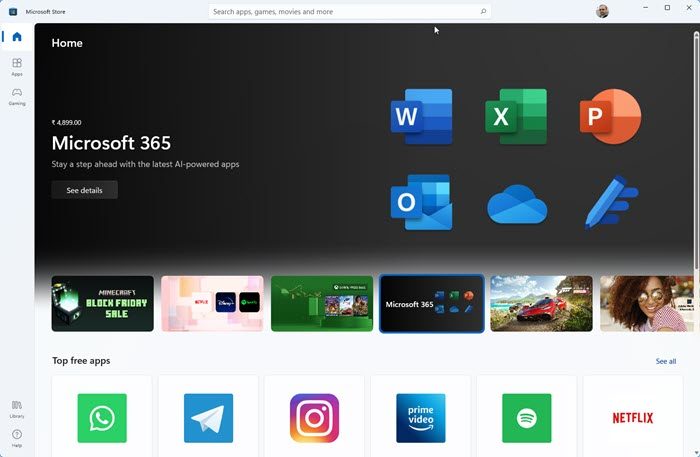Click the OneDrive cloud icon in banner
Viewport: 700px width, 457px height.
(x=517, y=204)
